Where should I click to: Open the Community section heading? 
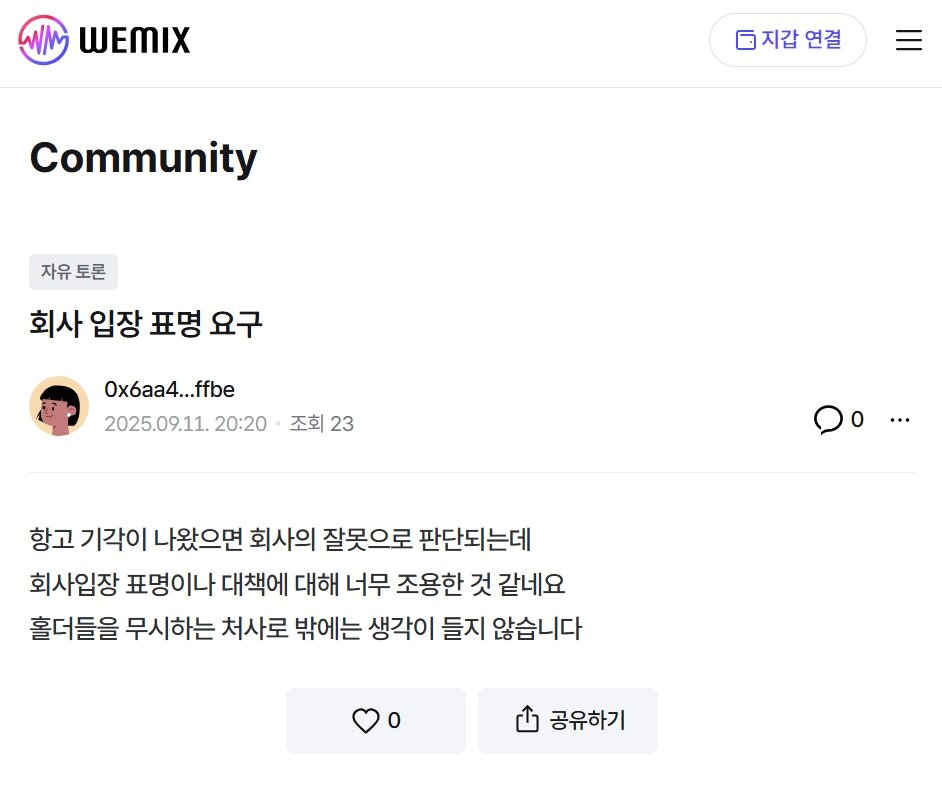click(143, 157)
